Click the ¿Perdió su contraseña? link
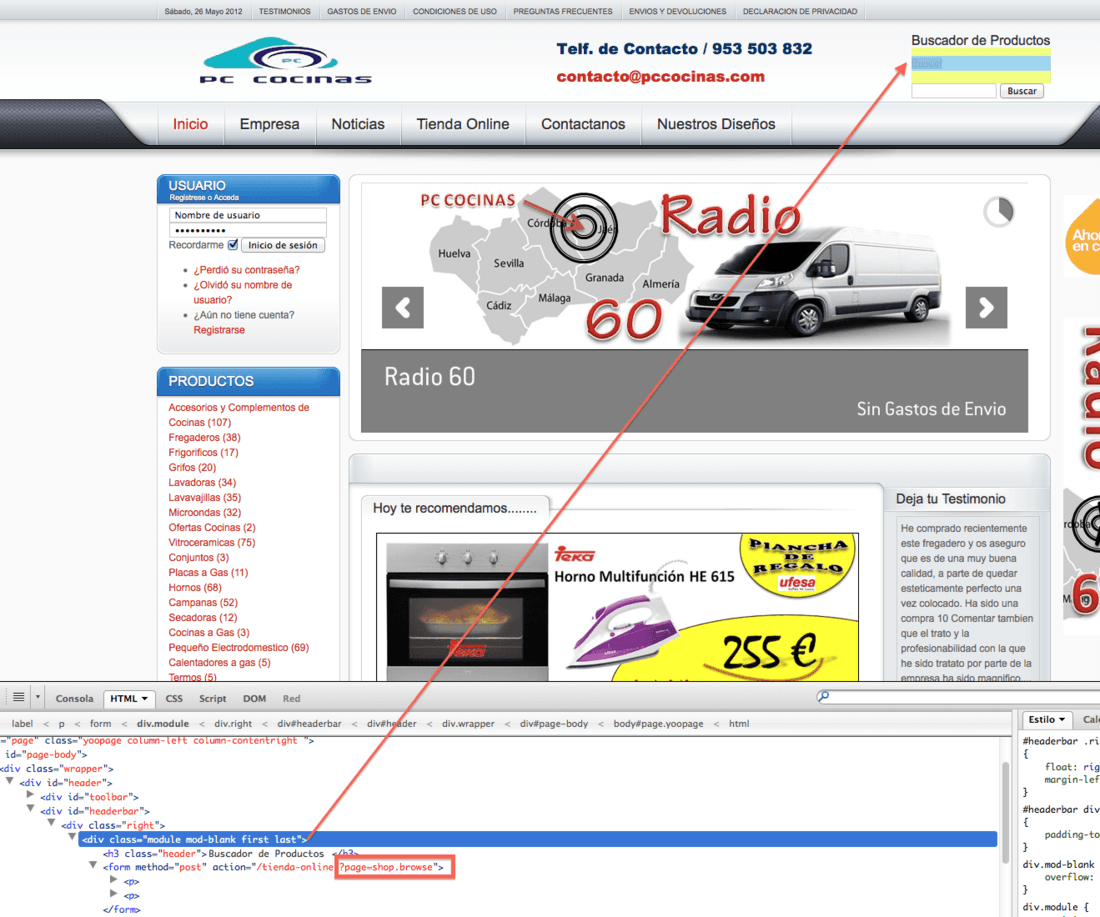 [x=247, y=270]
